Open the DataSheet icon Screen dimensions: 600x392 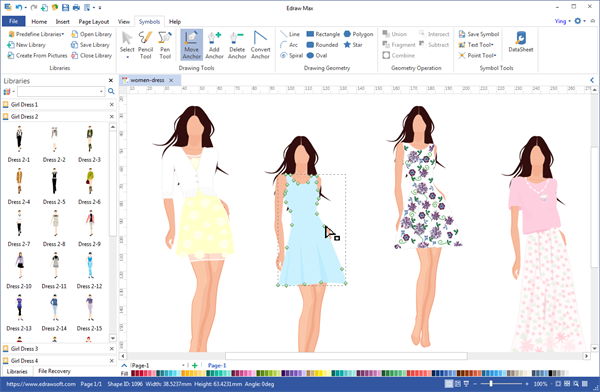520,42
